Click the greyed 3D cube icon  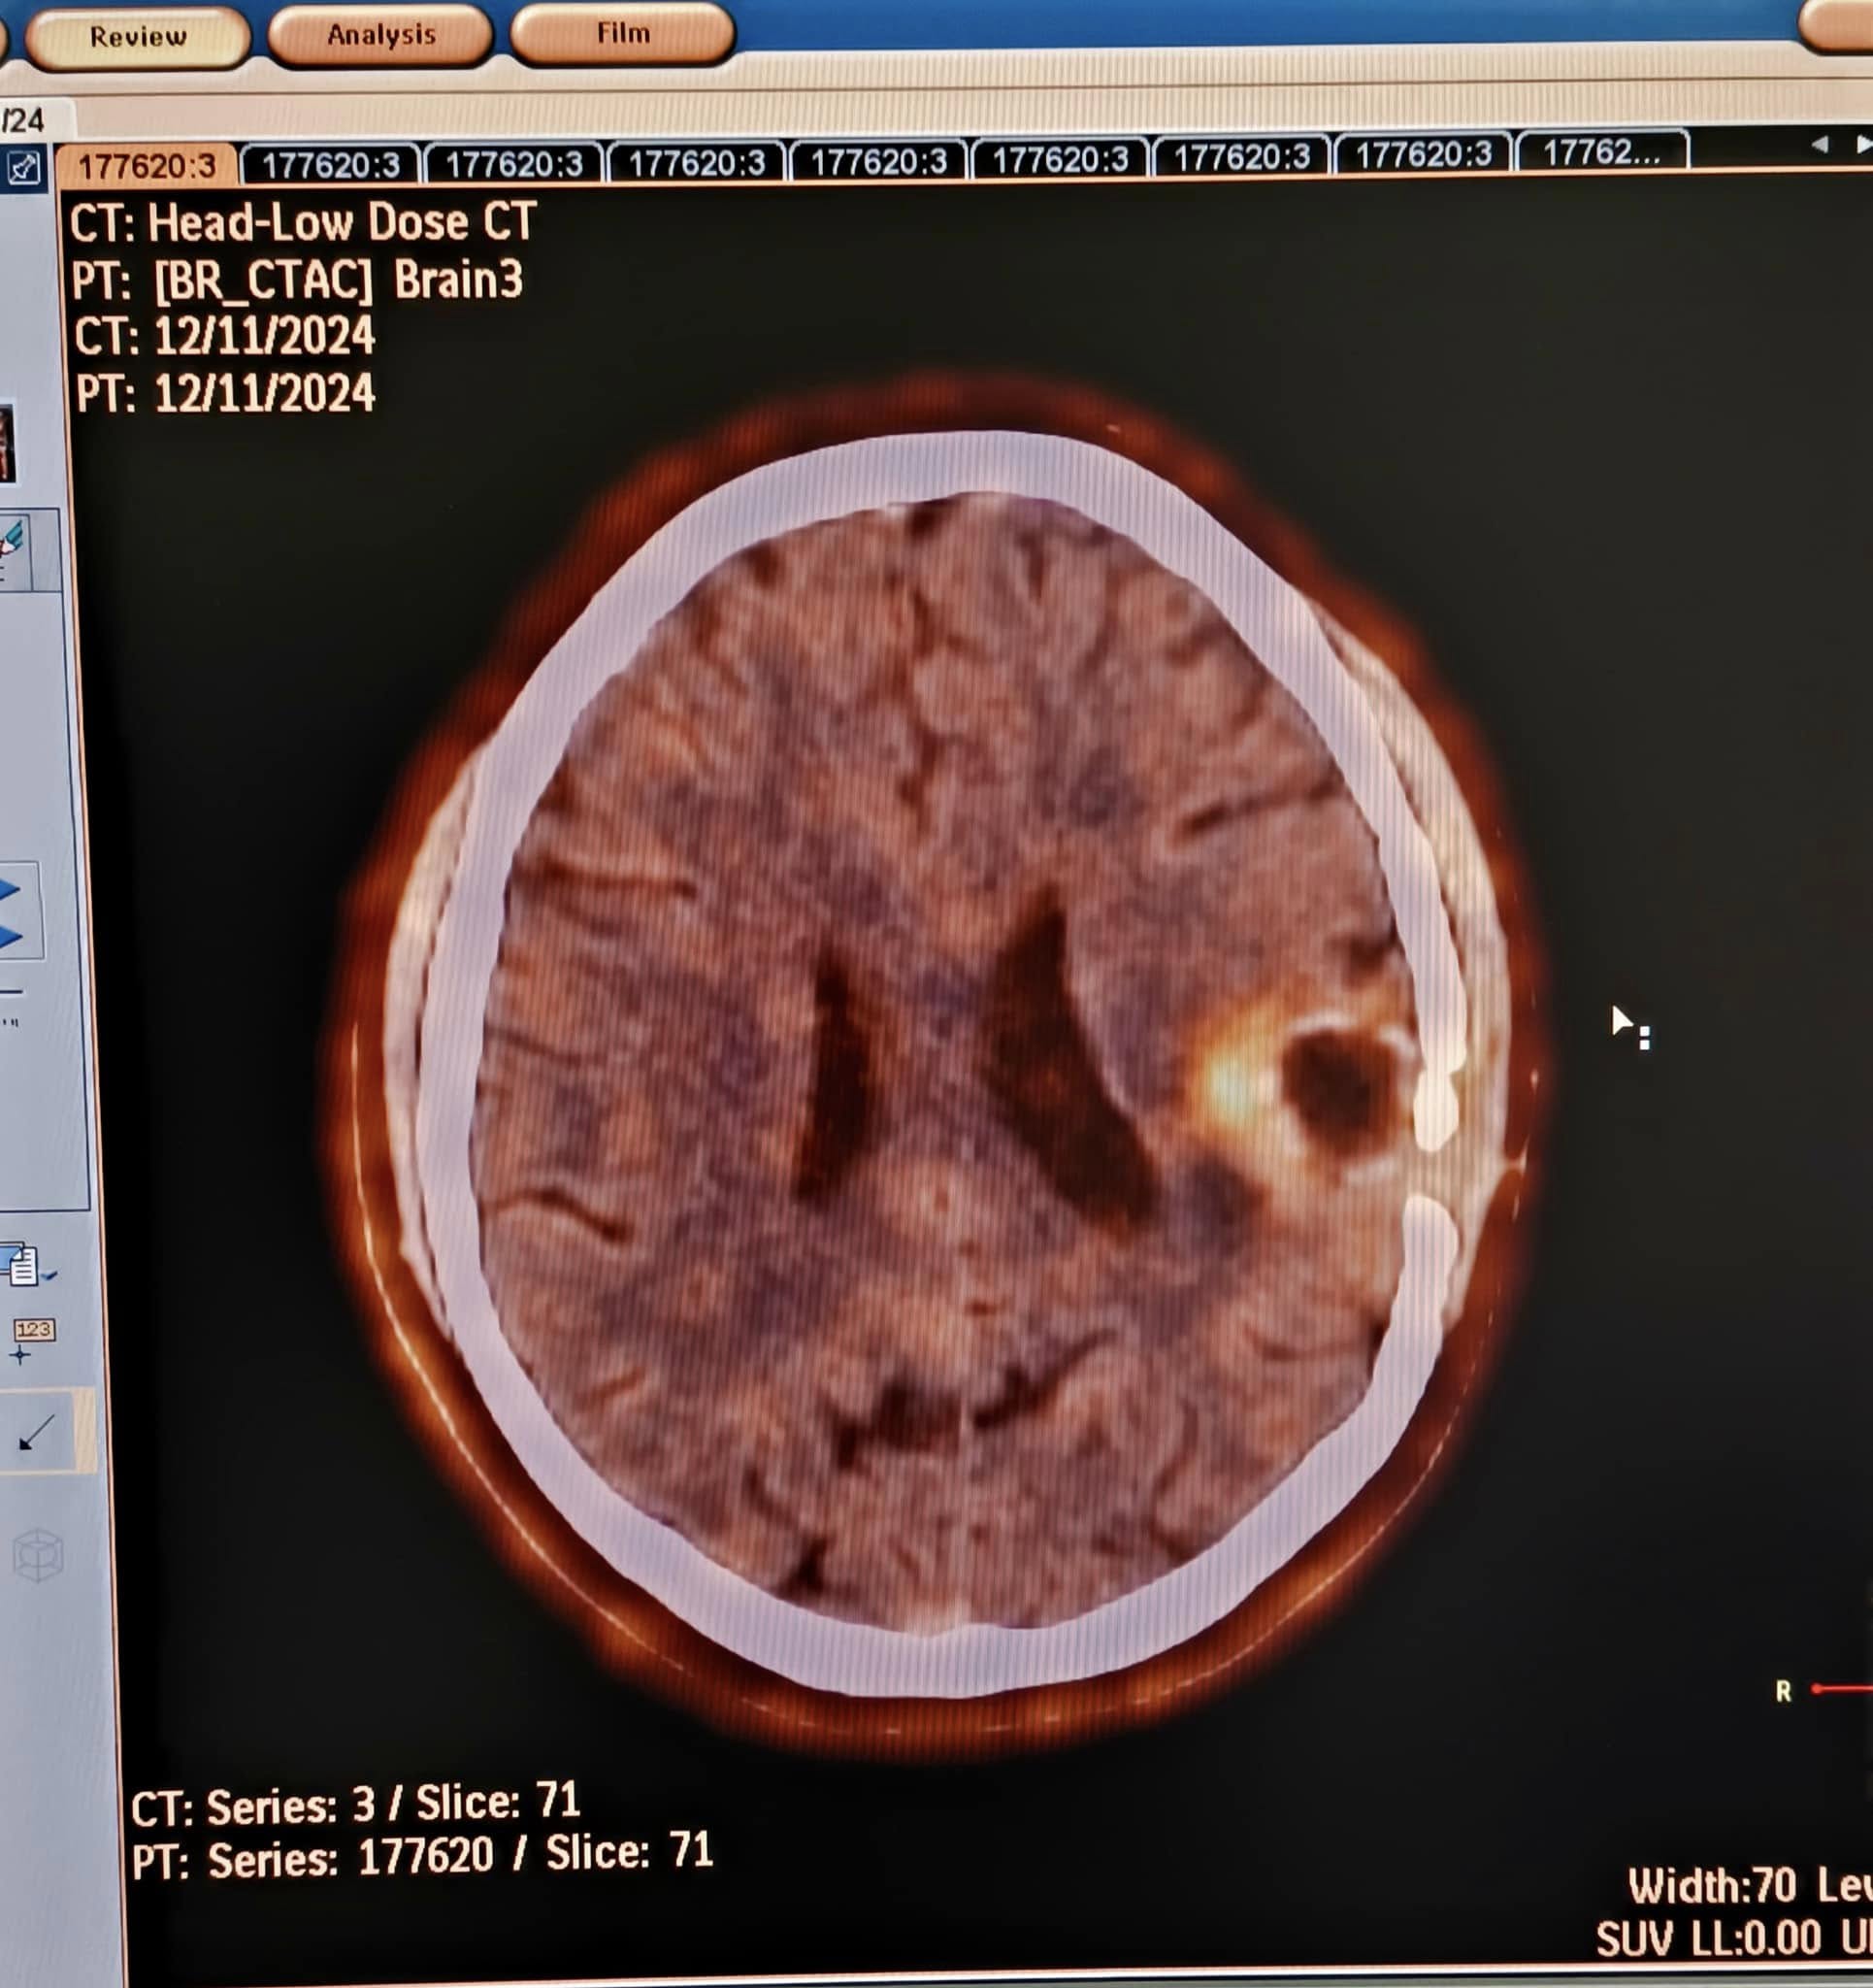click(38, 1555)
